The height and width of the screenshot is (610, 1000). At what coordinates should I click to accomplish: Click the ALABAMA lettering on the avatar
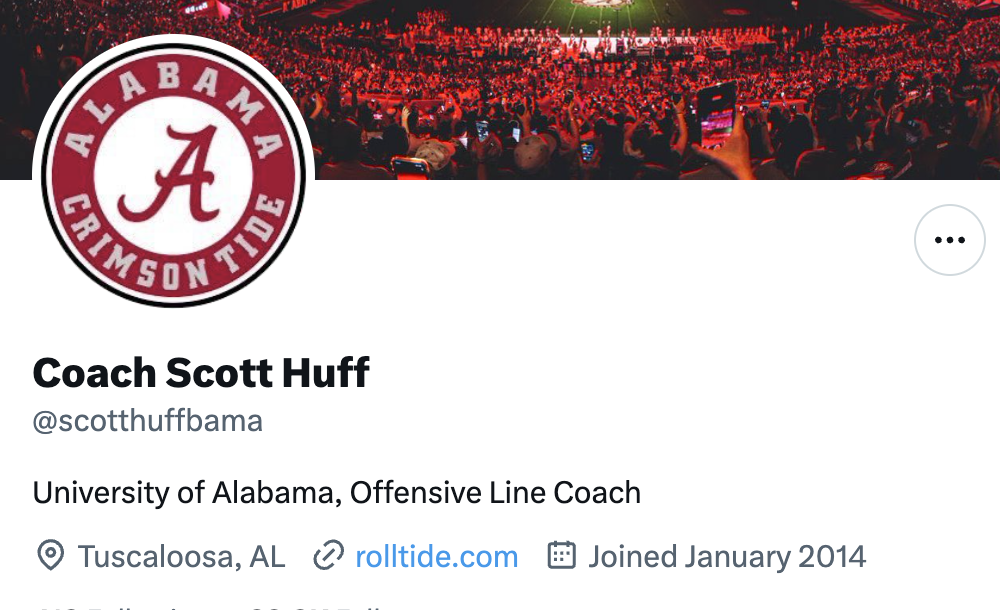[174, 82]
